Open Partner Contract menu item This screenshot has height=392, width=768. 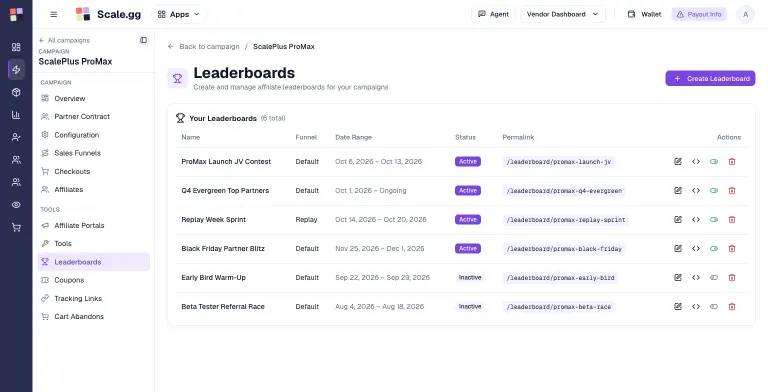coord(93,117)
